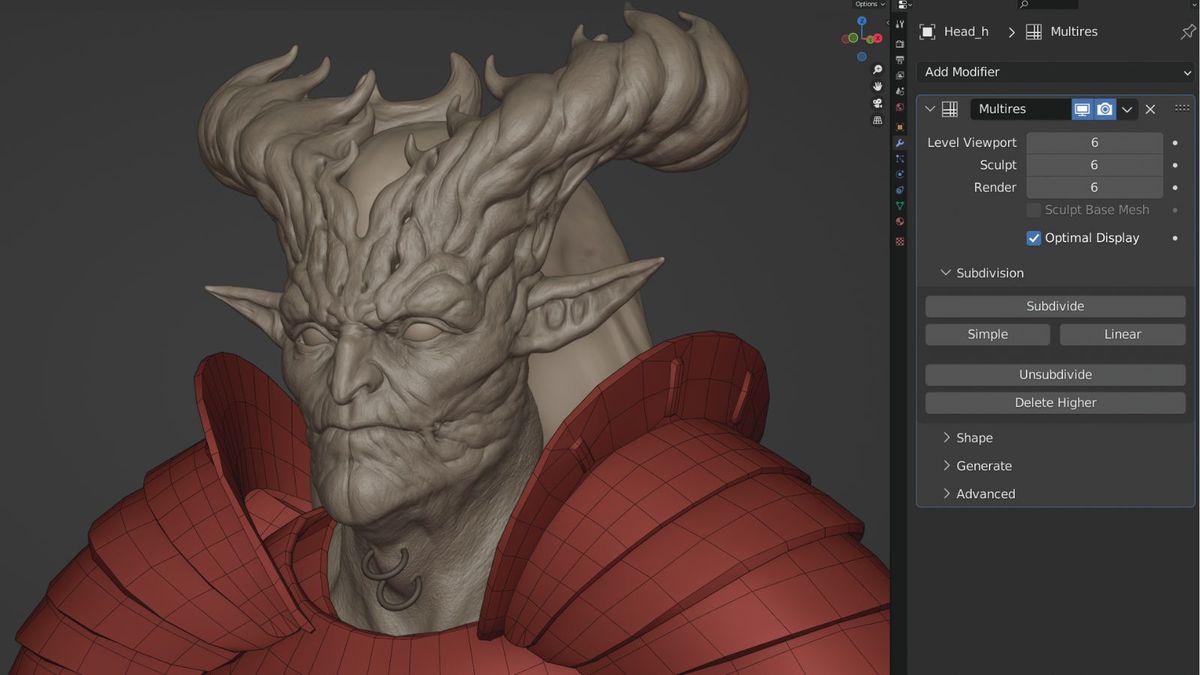Expand the Advanced section
The height and width of the screenshot is (675, 1200).
point(986,493)
